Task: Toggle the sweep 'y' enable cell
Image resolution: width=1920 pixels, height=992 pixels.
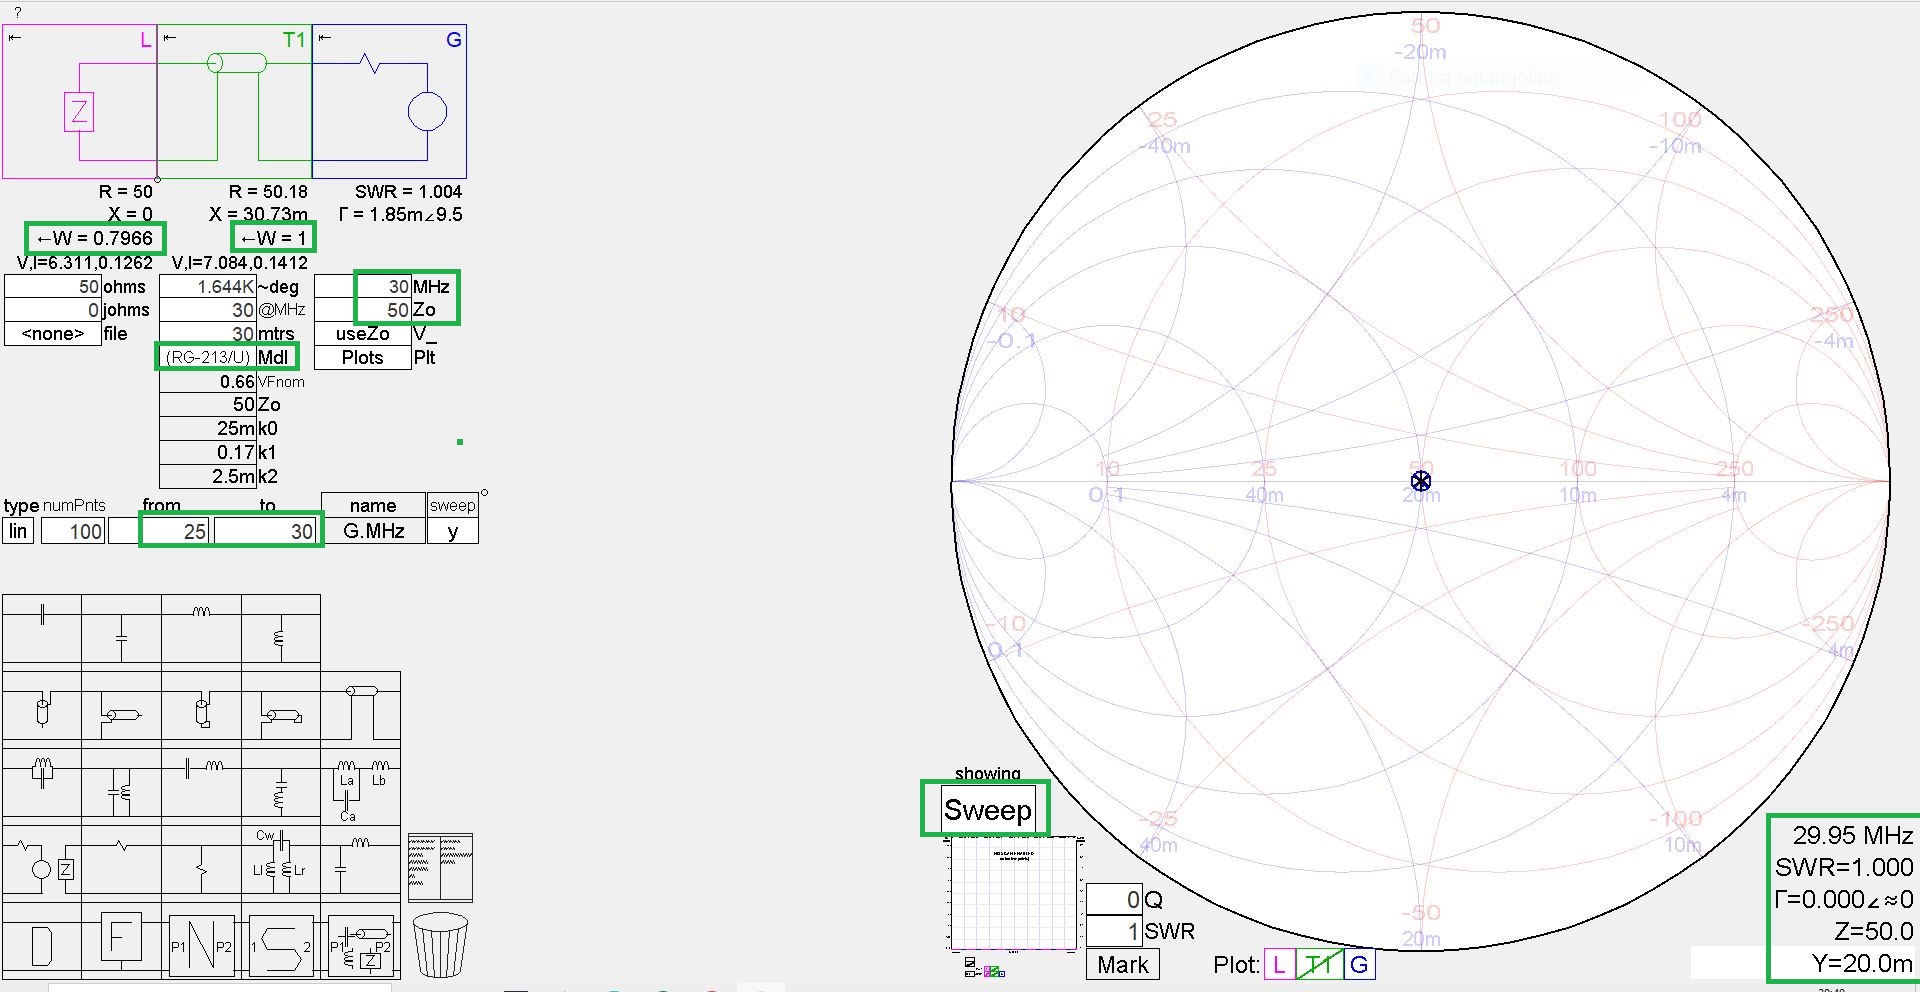Action: 452,531
